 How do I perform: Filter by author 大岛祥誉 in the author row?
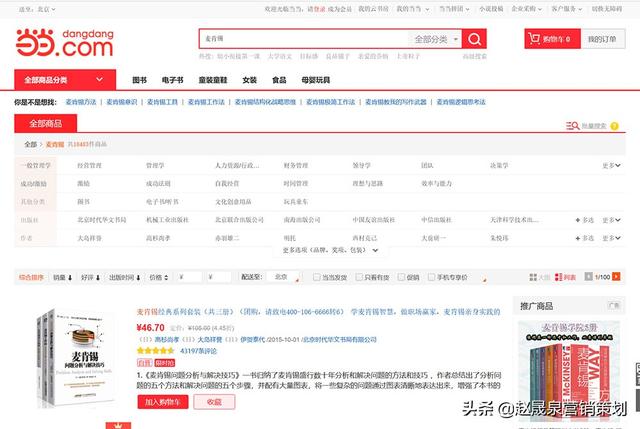coord(89,238)
